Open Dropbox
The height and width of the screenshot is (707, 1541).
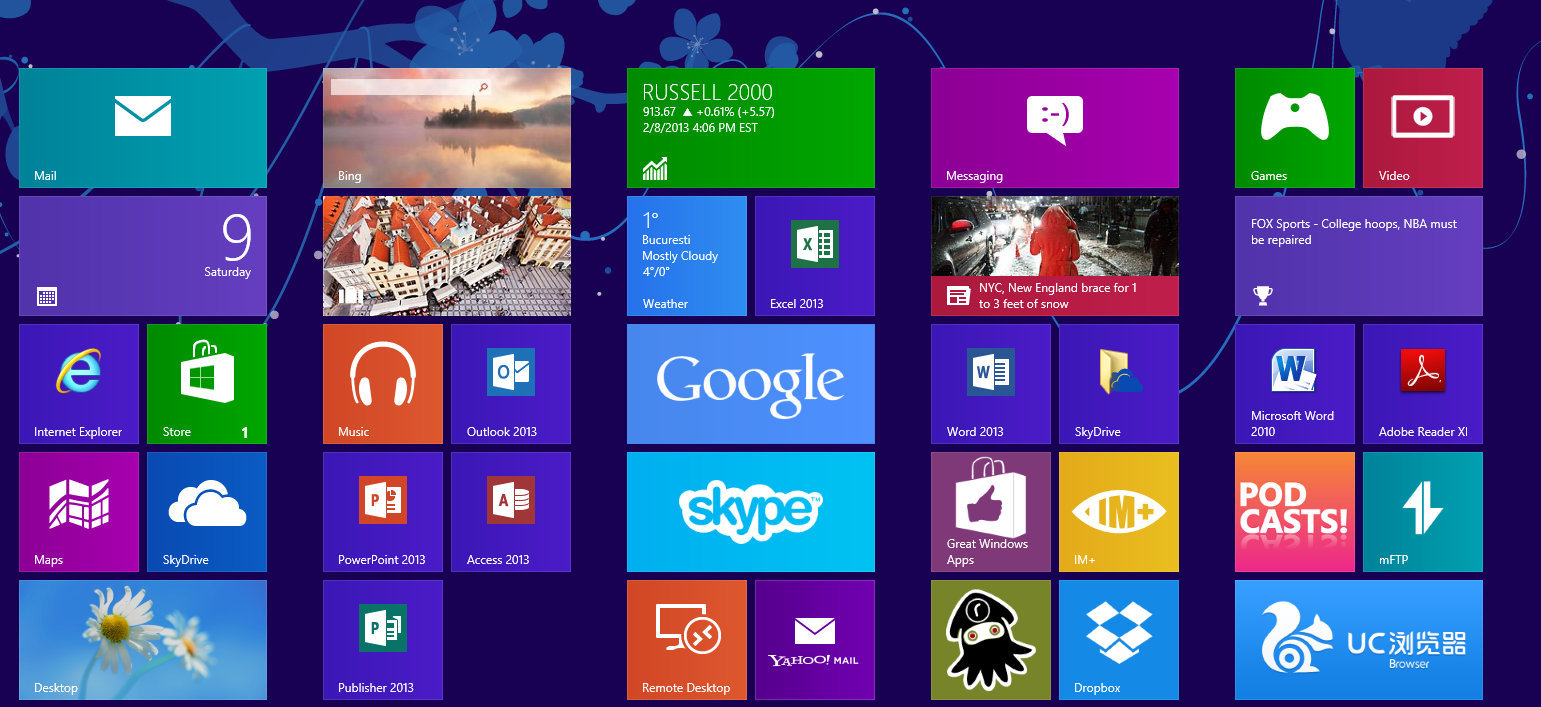click(x=1118, y=639)
